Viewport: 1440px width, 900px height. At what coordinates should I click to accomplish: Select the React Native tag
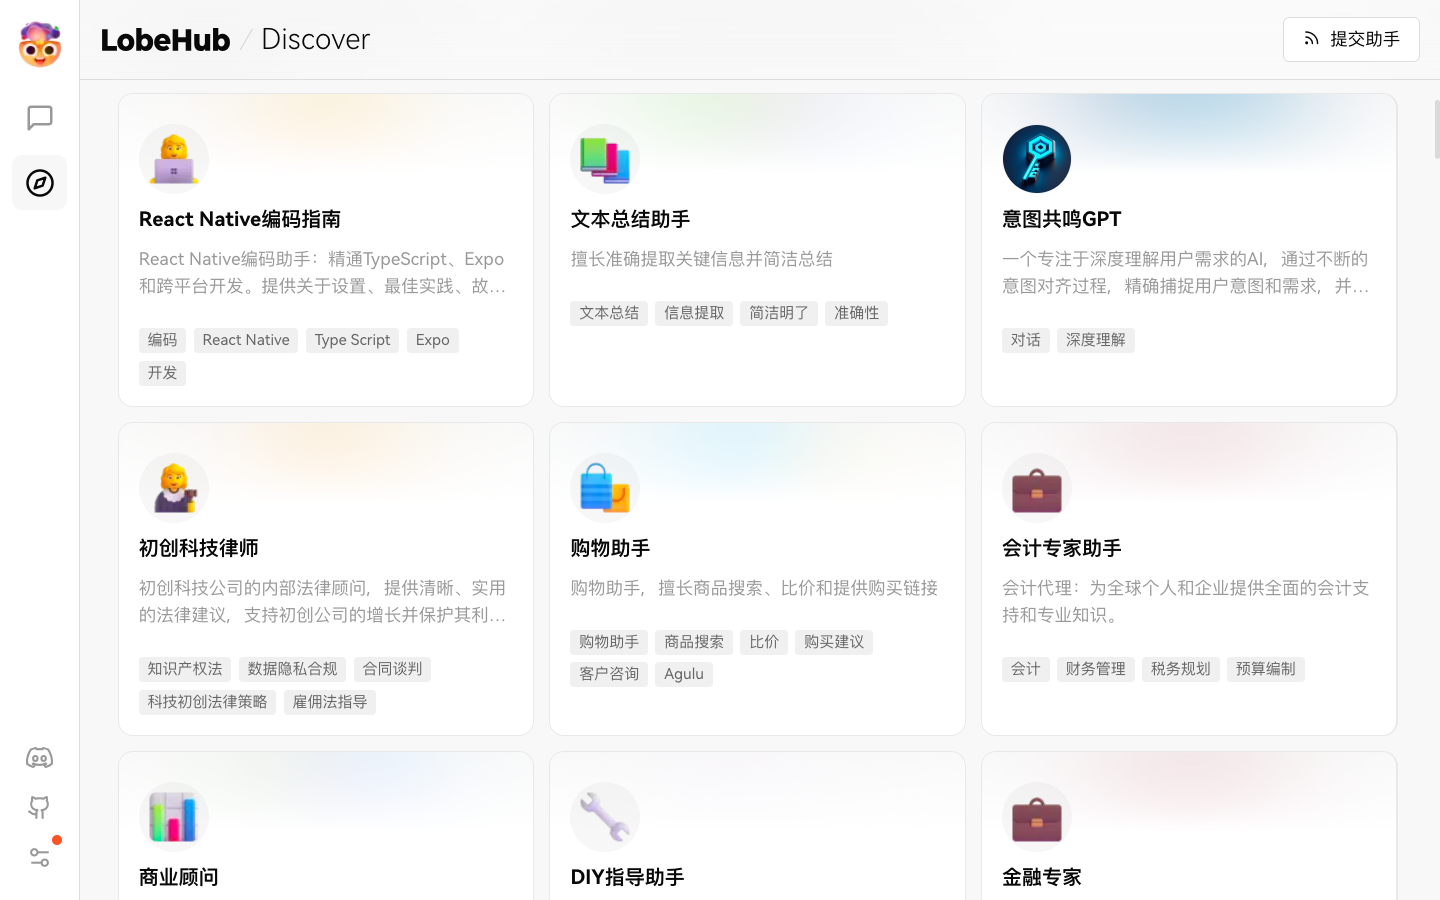(x=246, y=340)
